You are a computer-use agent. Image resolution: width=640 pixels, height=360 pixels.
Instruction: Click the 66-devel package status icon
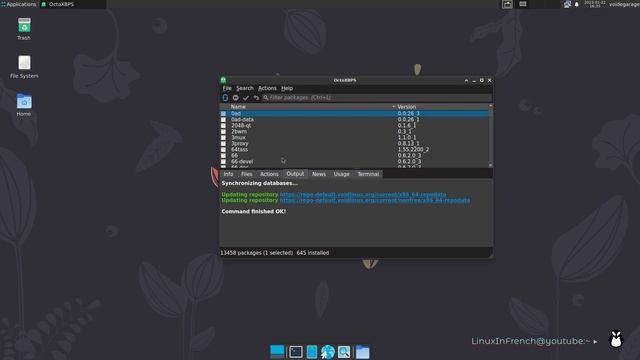click(x=223, y=161)
